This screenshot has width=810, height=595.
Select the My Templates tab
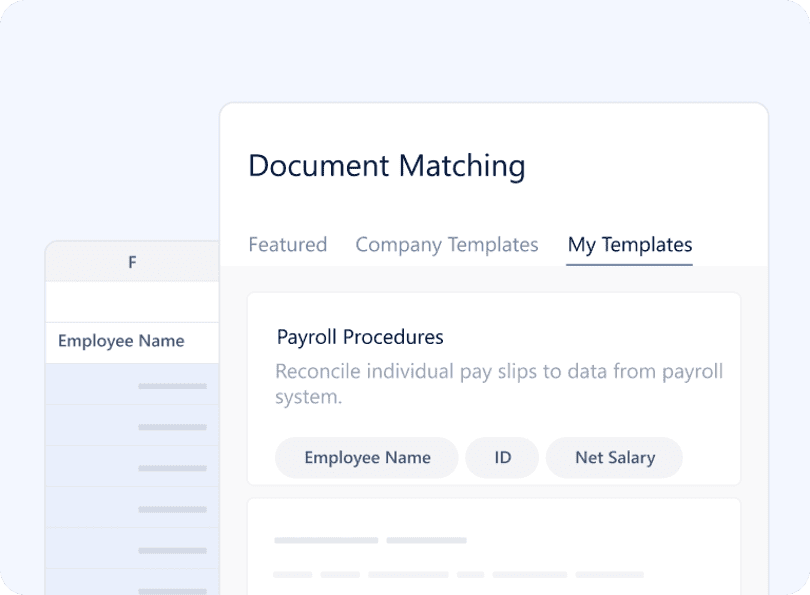[630, 245]
